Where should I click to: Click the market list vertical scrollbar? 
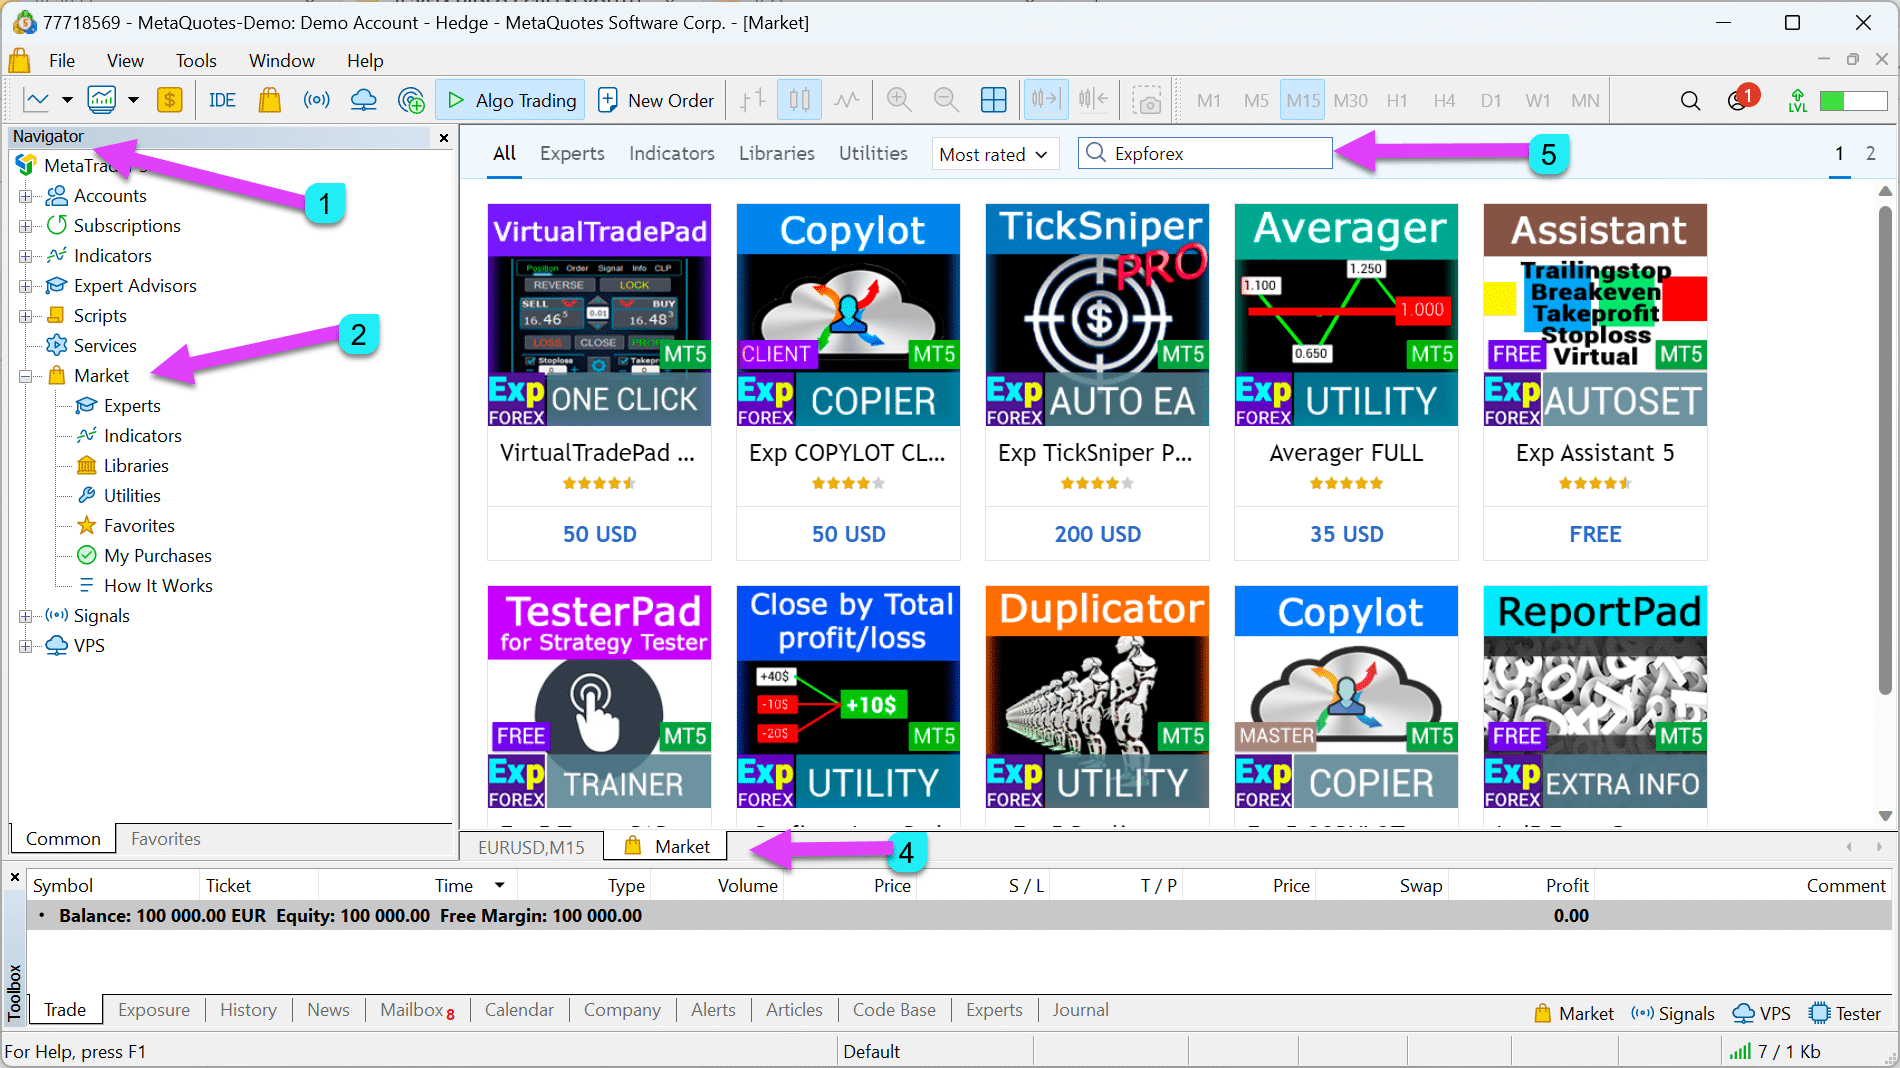click(x=1884, y=450)
